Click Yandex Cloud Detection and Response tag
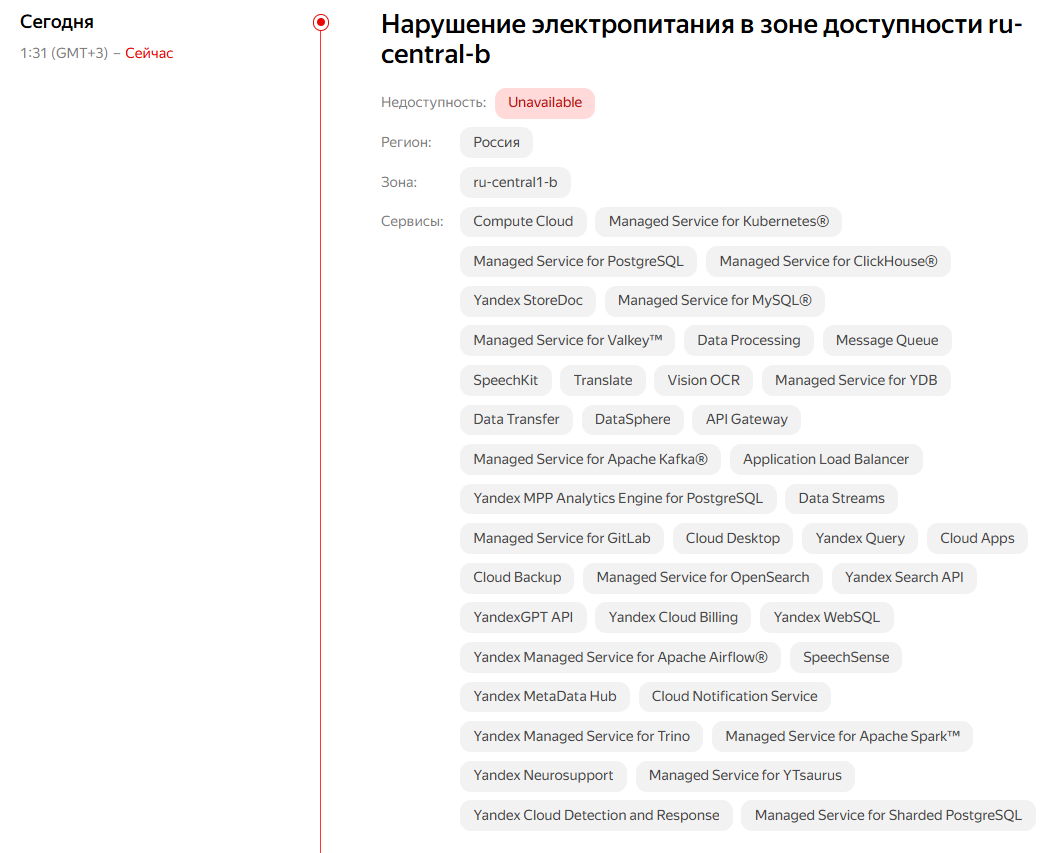This screenshot has height=853, width=1062. [x=597, y=816]
